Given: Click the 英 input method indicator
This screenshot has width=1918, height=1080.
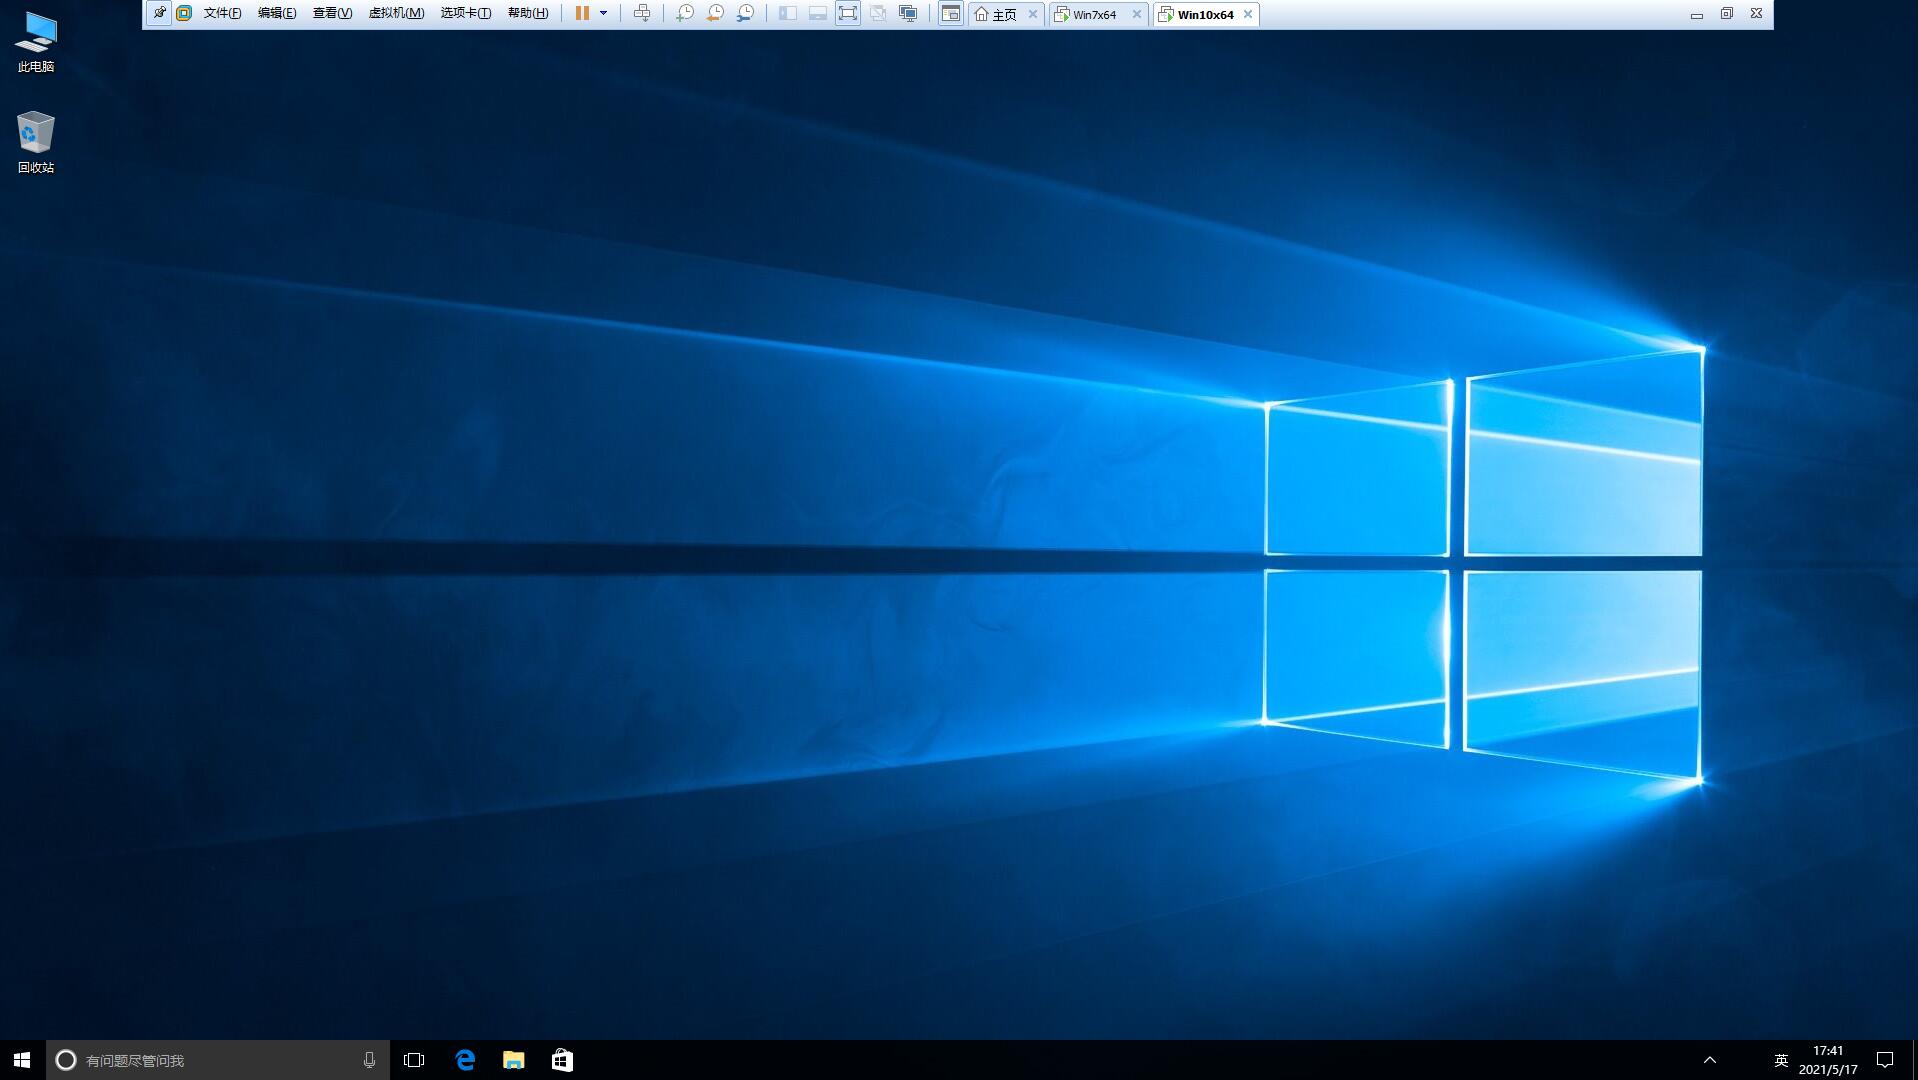Looking at the screenshot, I should 1781,1060.
